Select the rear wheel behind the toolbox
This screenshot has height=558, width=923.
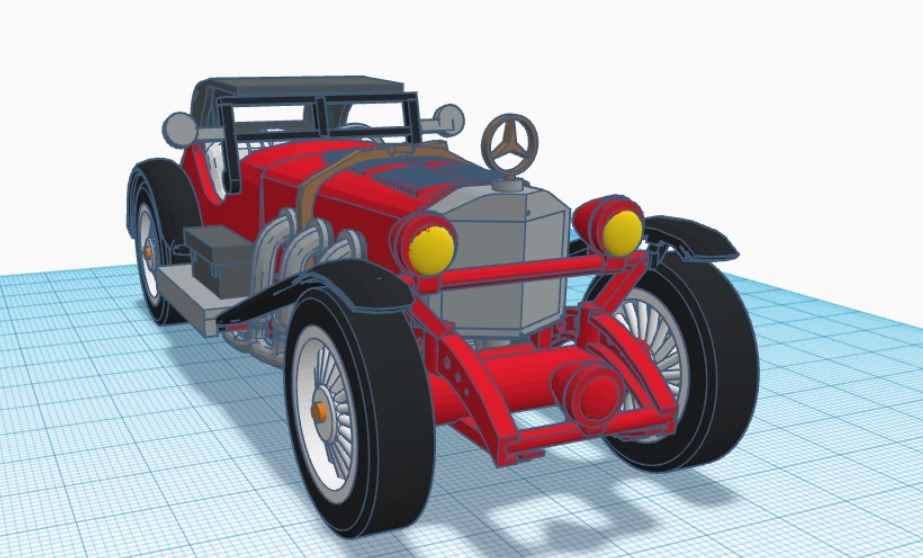tap(154, 243)
